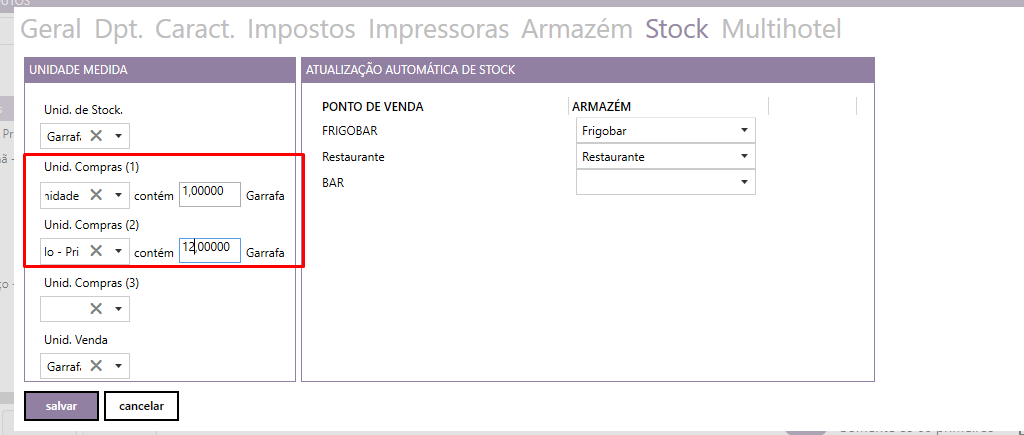The width and height of the screenshot is (1024, 435).
Task: Clear the Unid. Venda selection
Action: point(96,366)
